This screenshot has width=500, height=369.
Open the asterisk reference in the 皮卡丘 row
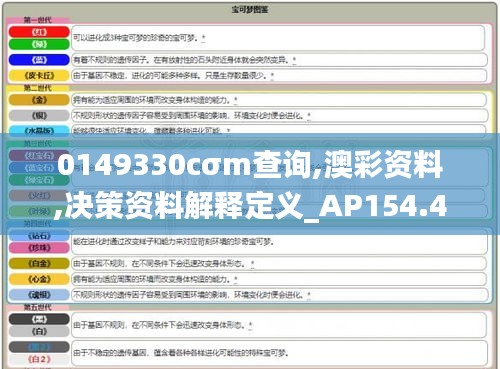272,75
